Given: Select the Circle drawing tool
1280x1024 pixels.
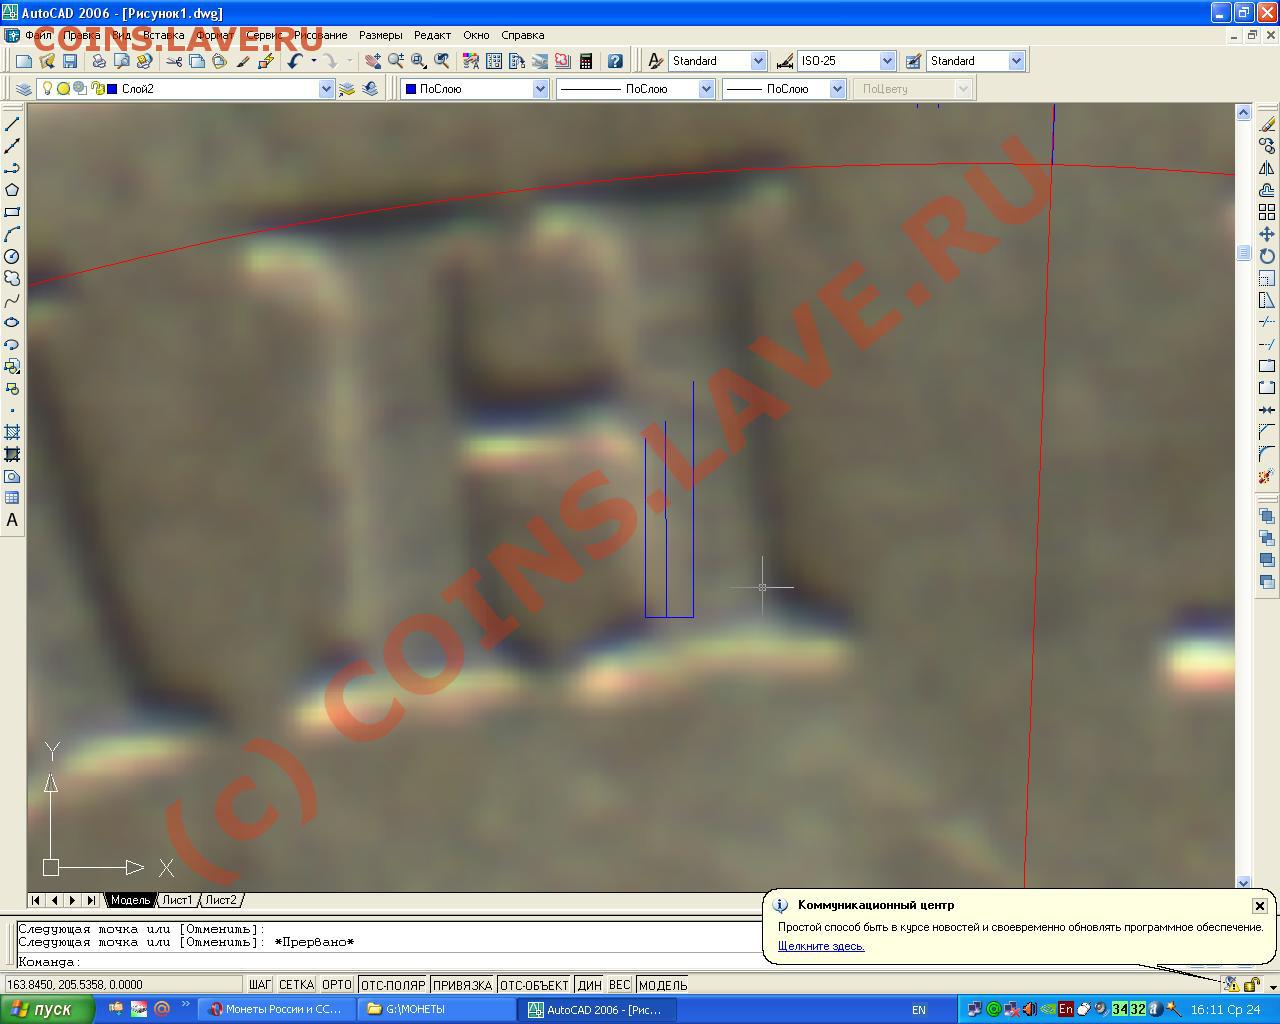Looking at the screenshot, I should pos(12,256).
